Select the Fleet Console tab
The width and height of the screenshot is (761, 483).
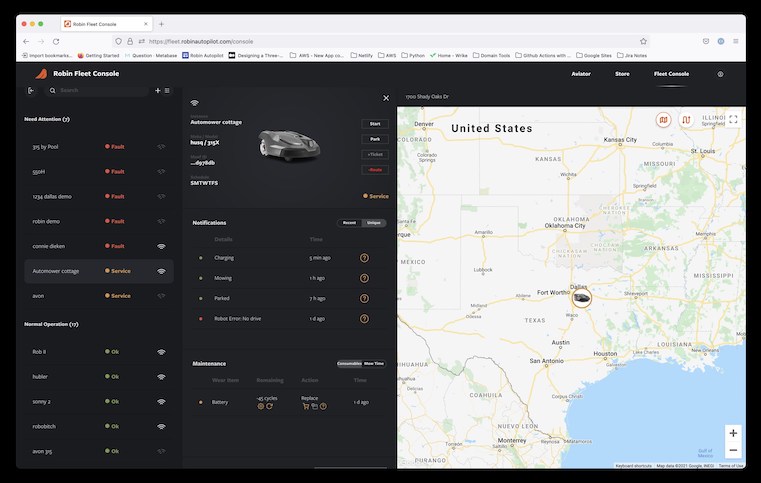click(x=671, y=74)
